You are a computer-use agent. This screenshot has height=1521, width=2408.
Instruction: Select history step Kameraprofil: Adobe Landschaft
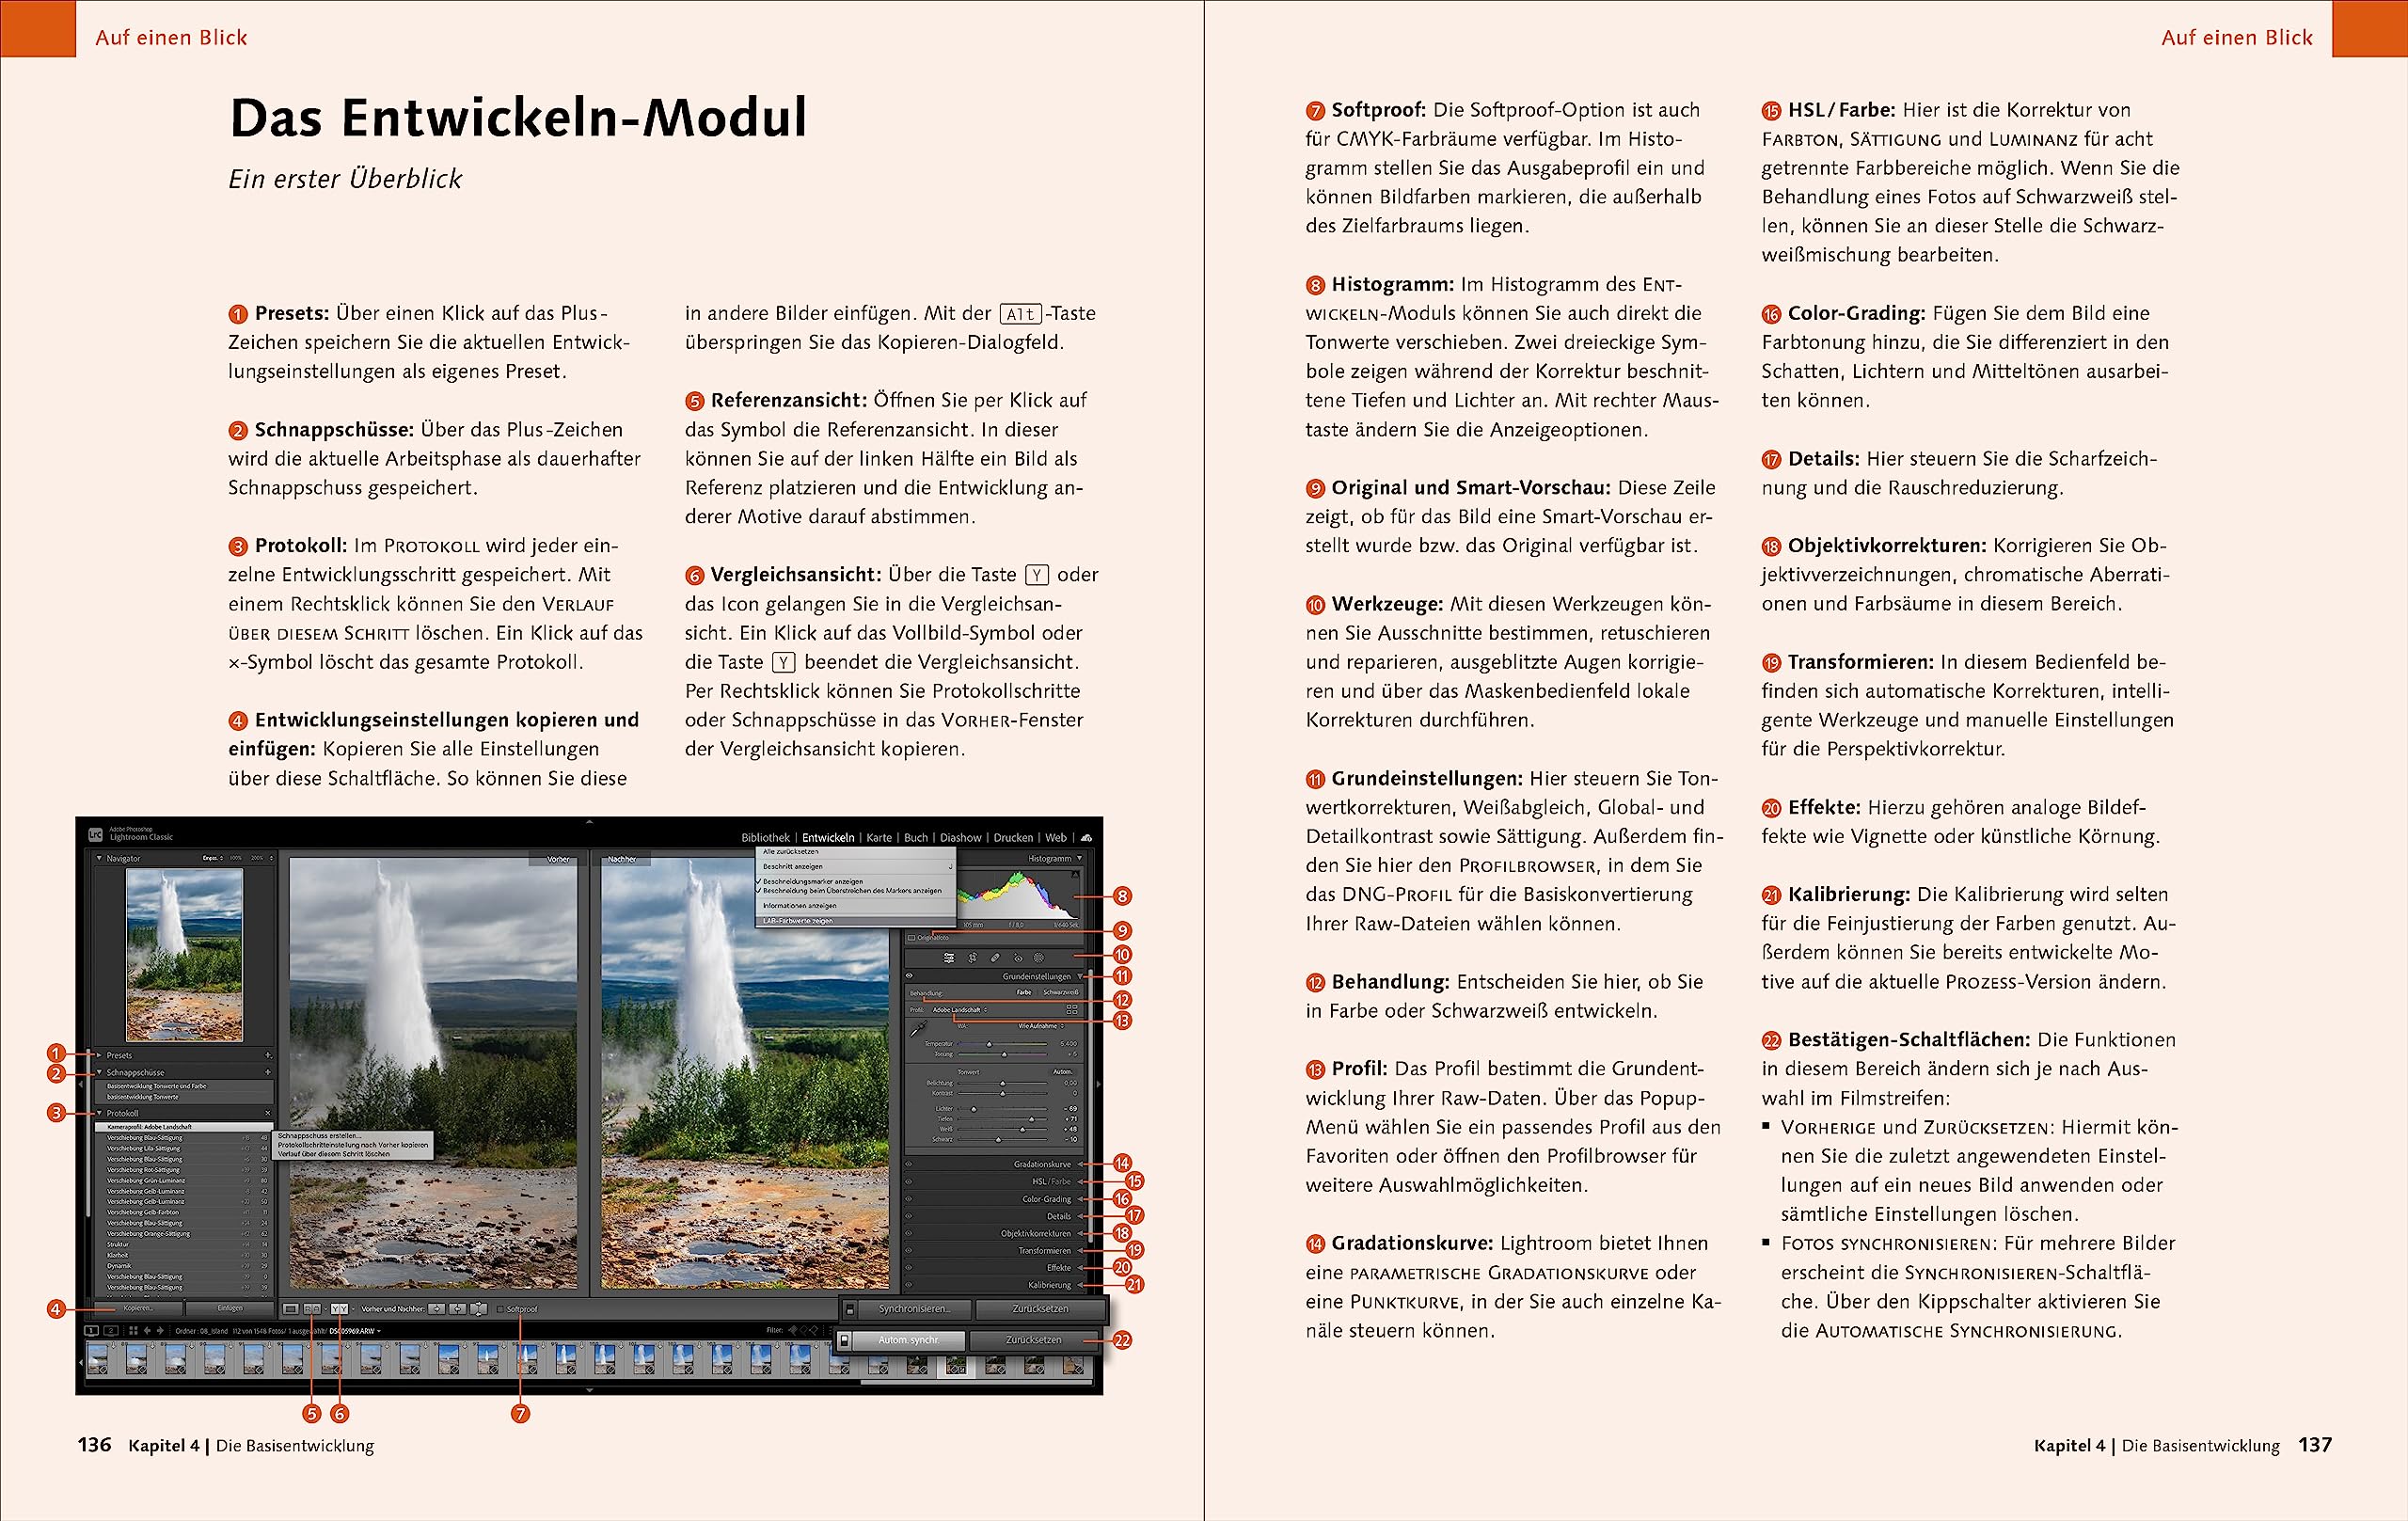pos(185,1127)
